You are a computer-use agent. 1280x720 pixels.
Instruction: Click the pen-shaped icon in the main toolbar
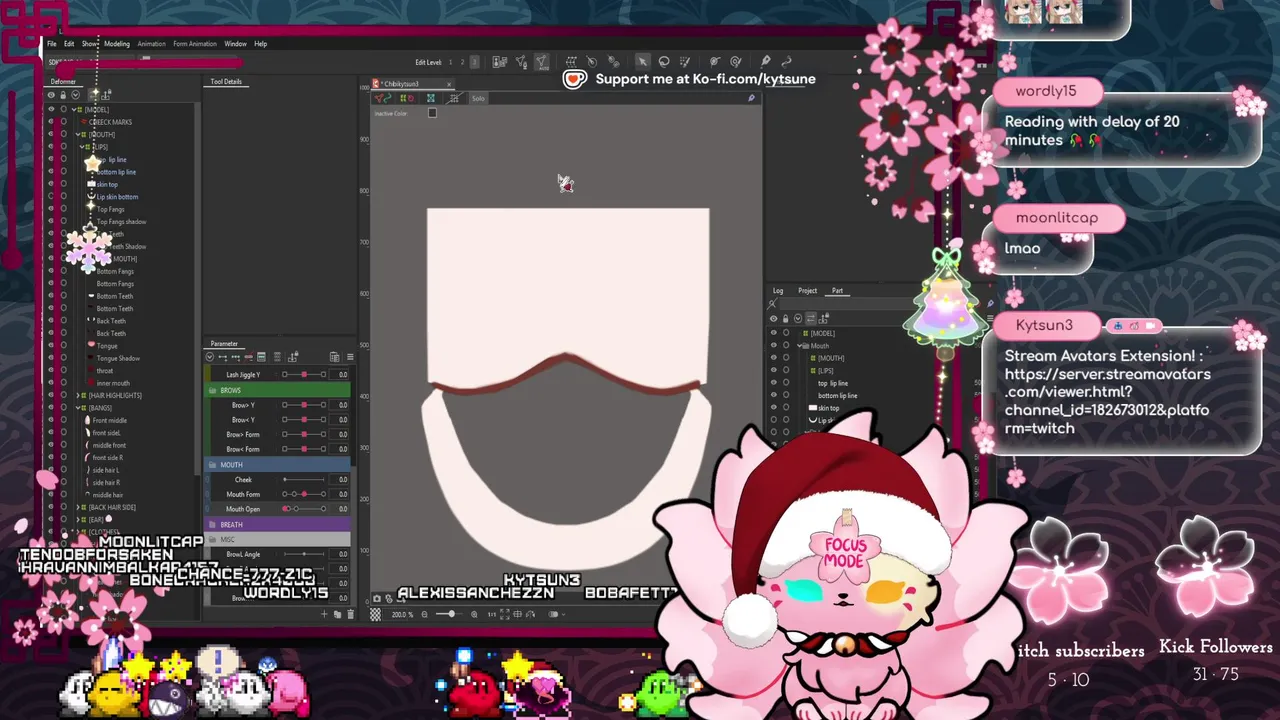pyautogui.click(x=765, y=62)
